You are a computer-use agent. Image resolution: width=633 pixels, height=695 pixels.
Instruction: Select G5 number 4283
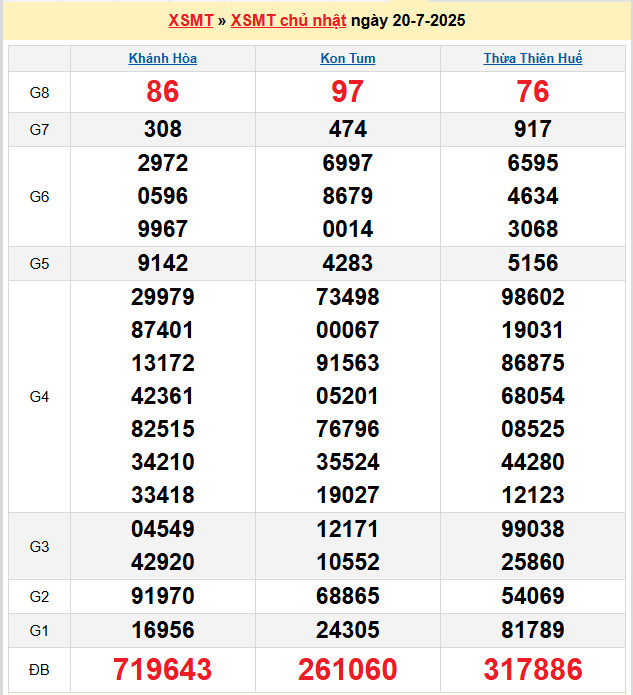pyautogui.click(x=348, y=263)
